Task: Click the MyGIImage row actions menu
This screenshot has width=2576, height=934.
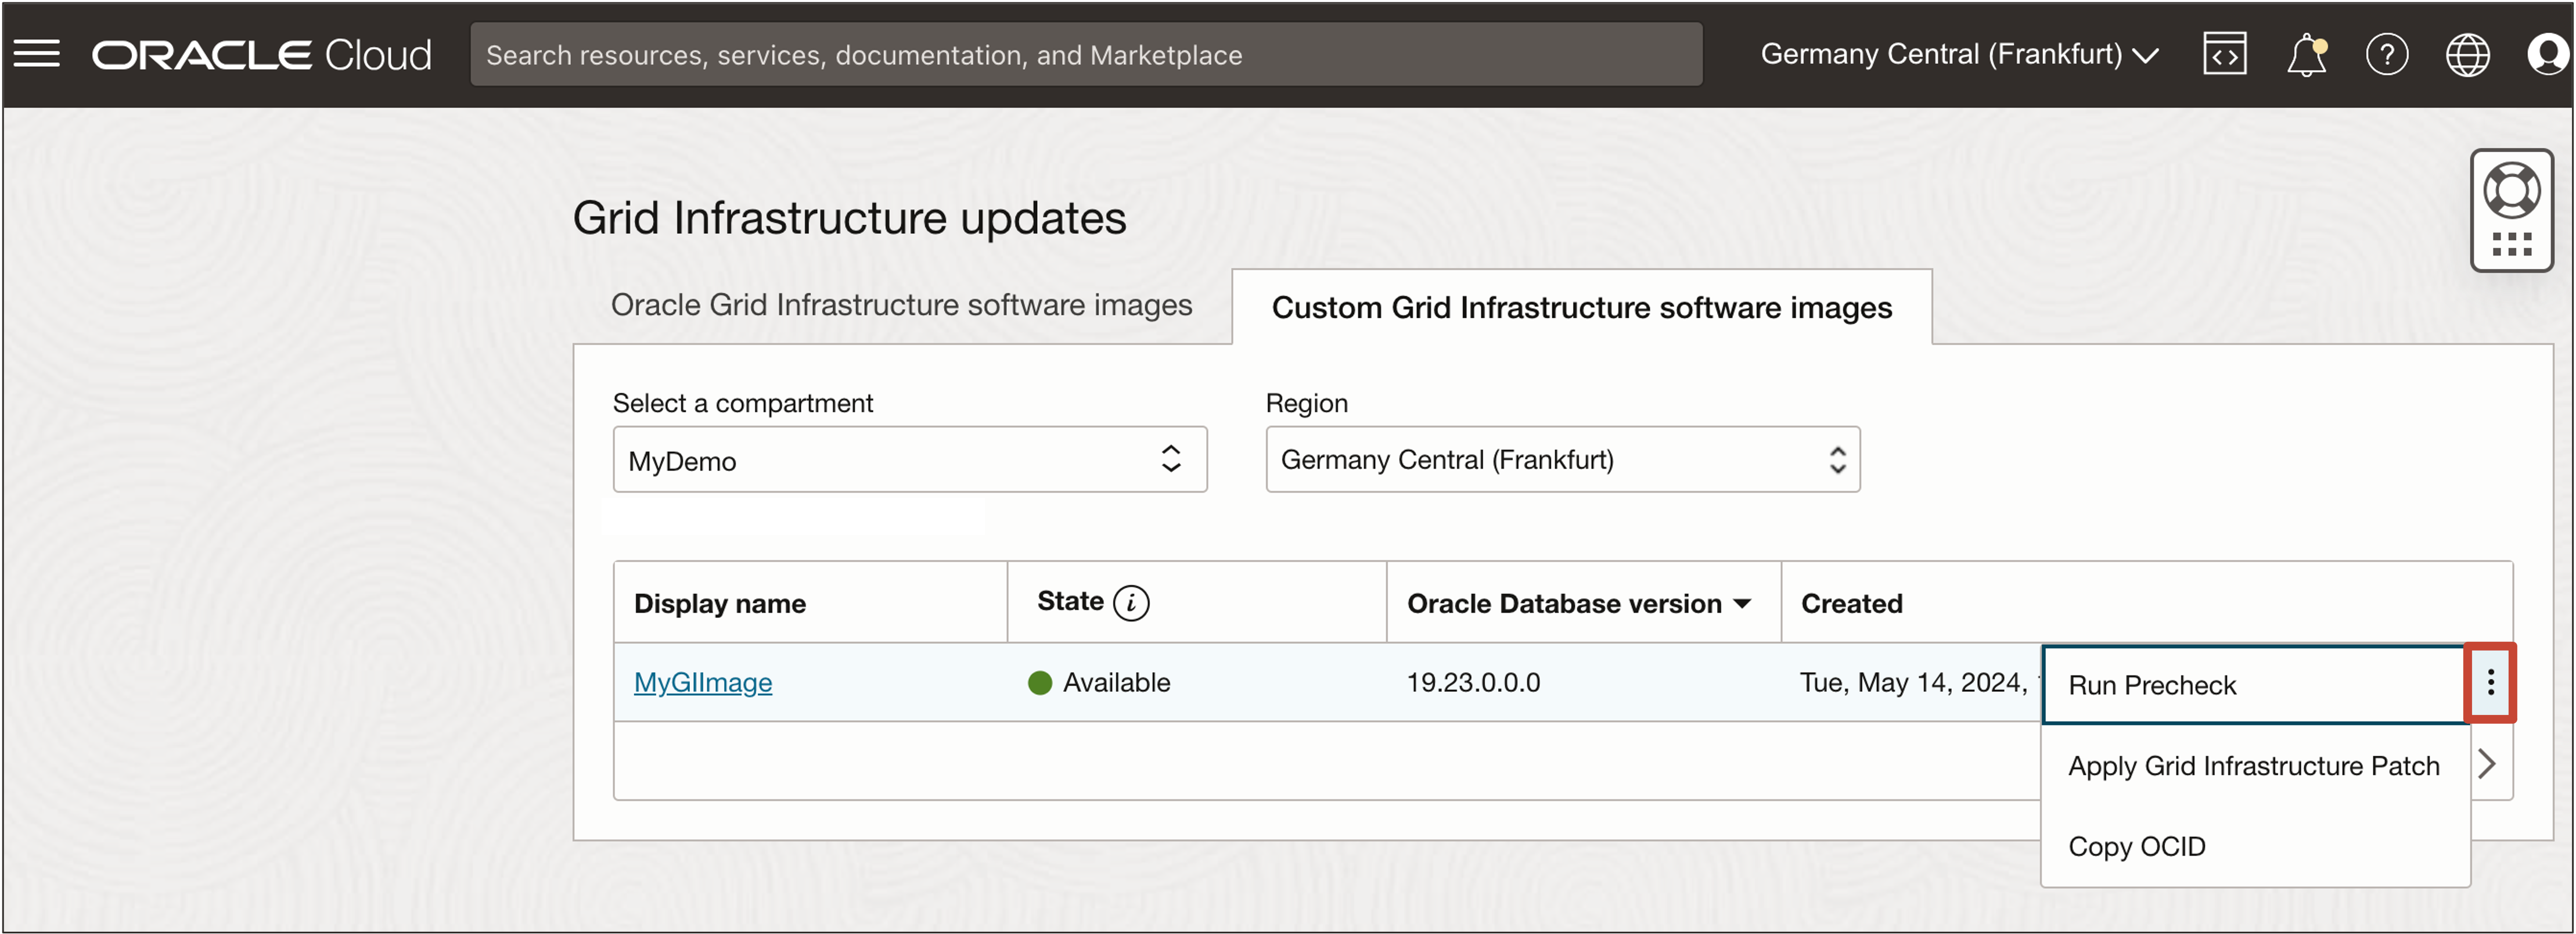Action: pos(2490,683)
